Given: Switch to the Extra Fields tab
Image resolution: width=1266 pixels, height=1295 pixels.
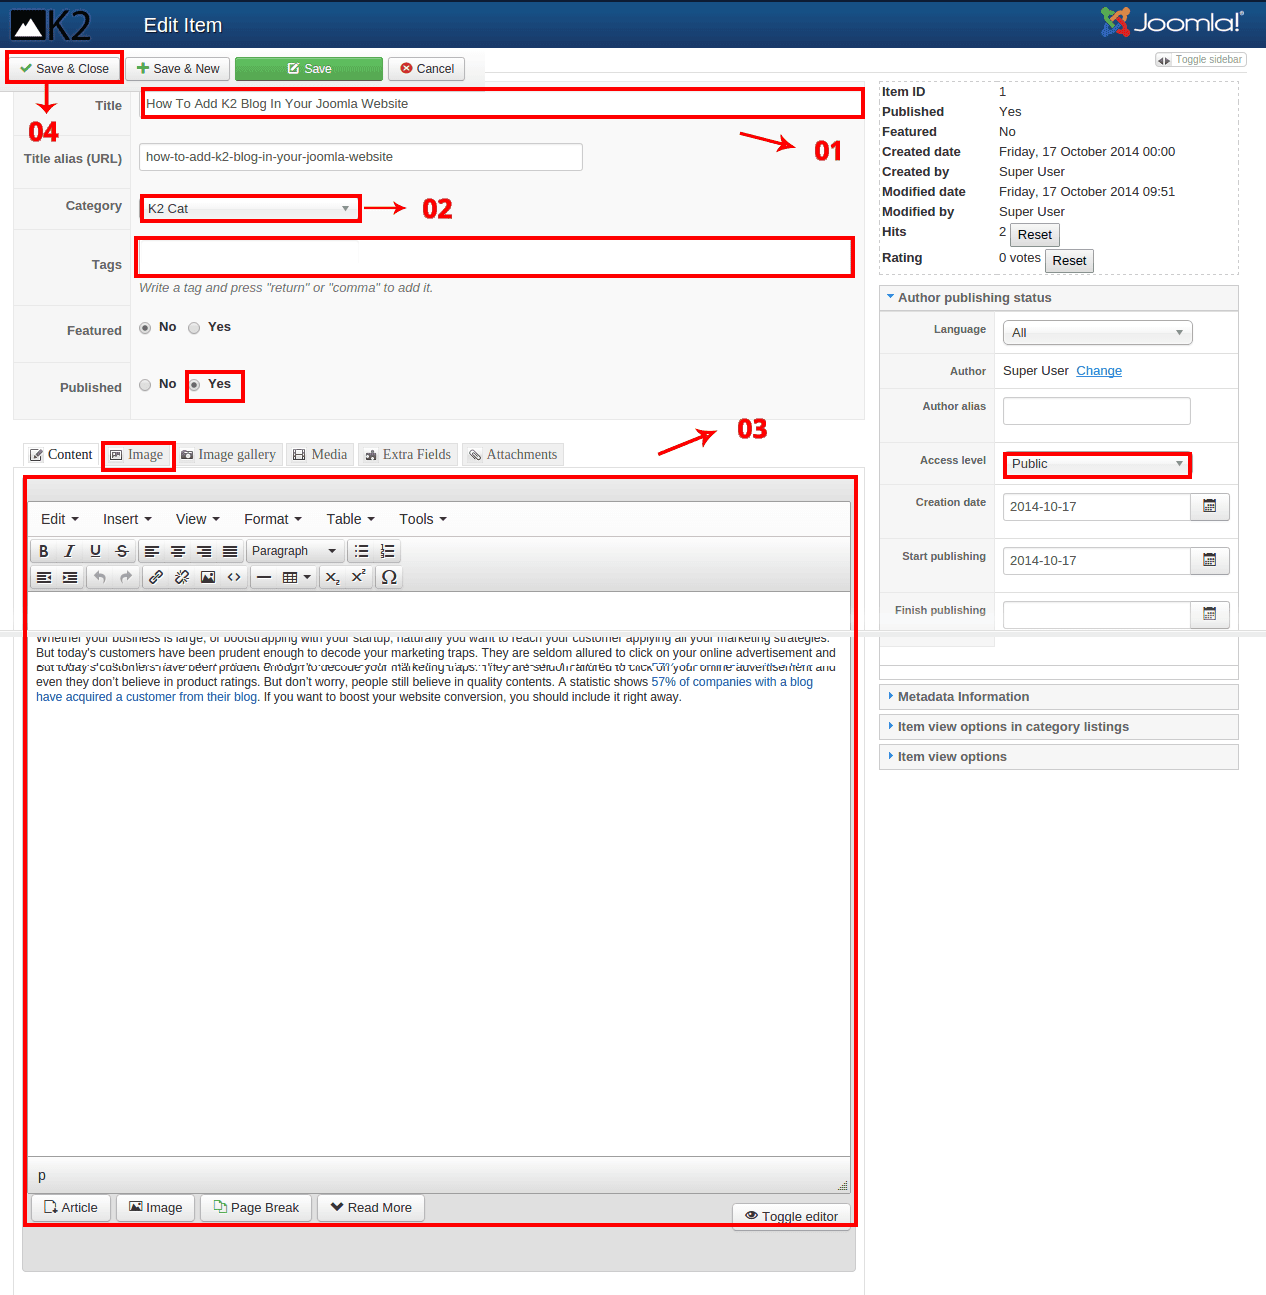Looking at the screenshot, I should tap(408, 455).
